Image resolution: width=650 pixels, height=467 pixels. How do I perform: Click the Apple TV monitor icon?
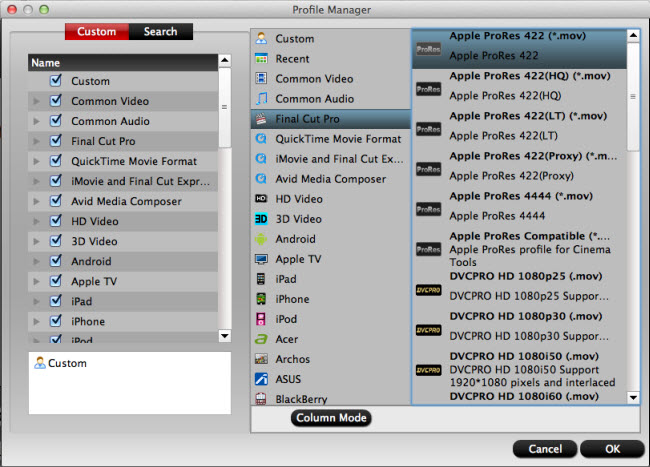pyautogui.click(x=261, y=259)
